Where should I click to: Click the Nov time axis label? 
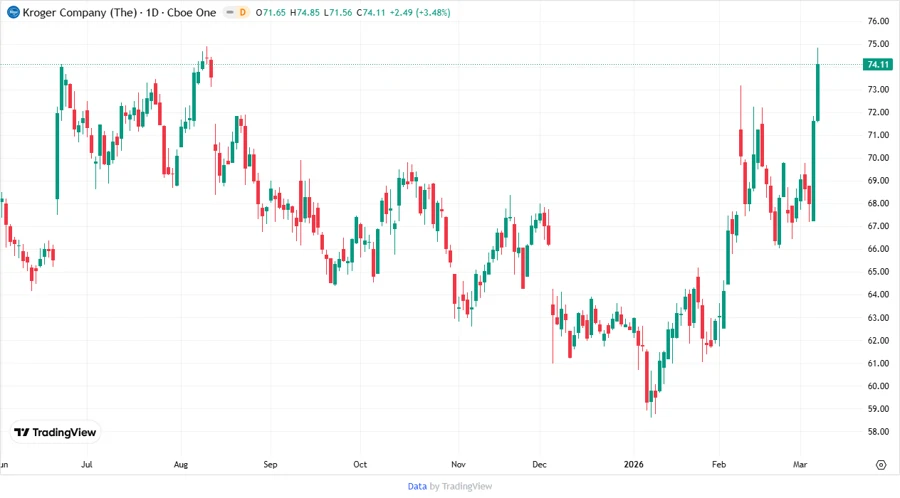[x=458, y=465]
